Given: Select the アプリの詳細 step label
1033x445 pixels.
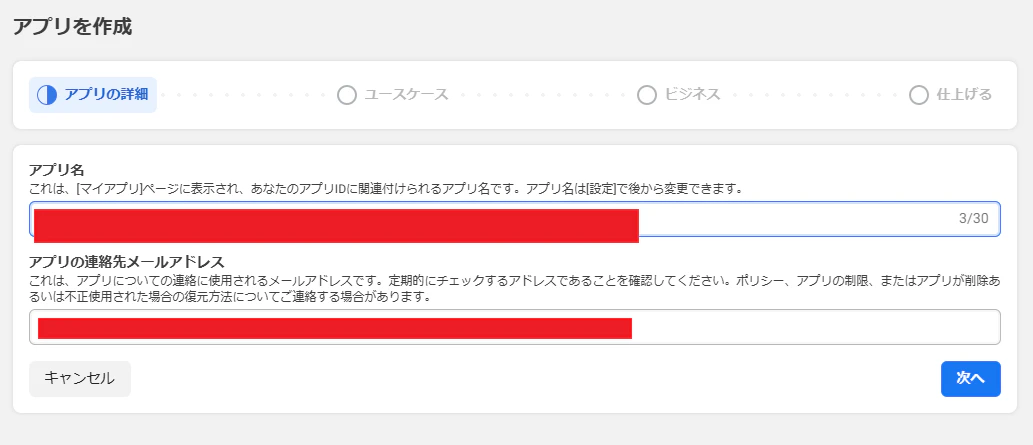Looking at the screenshot, I should click(x=106, y=95).
